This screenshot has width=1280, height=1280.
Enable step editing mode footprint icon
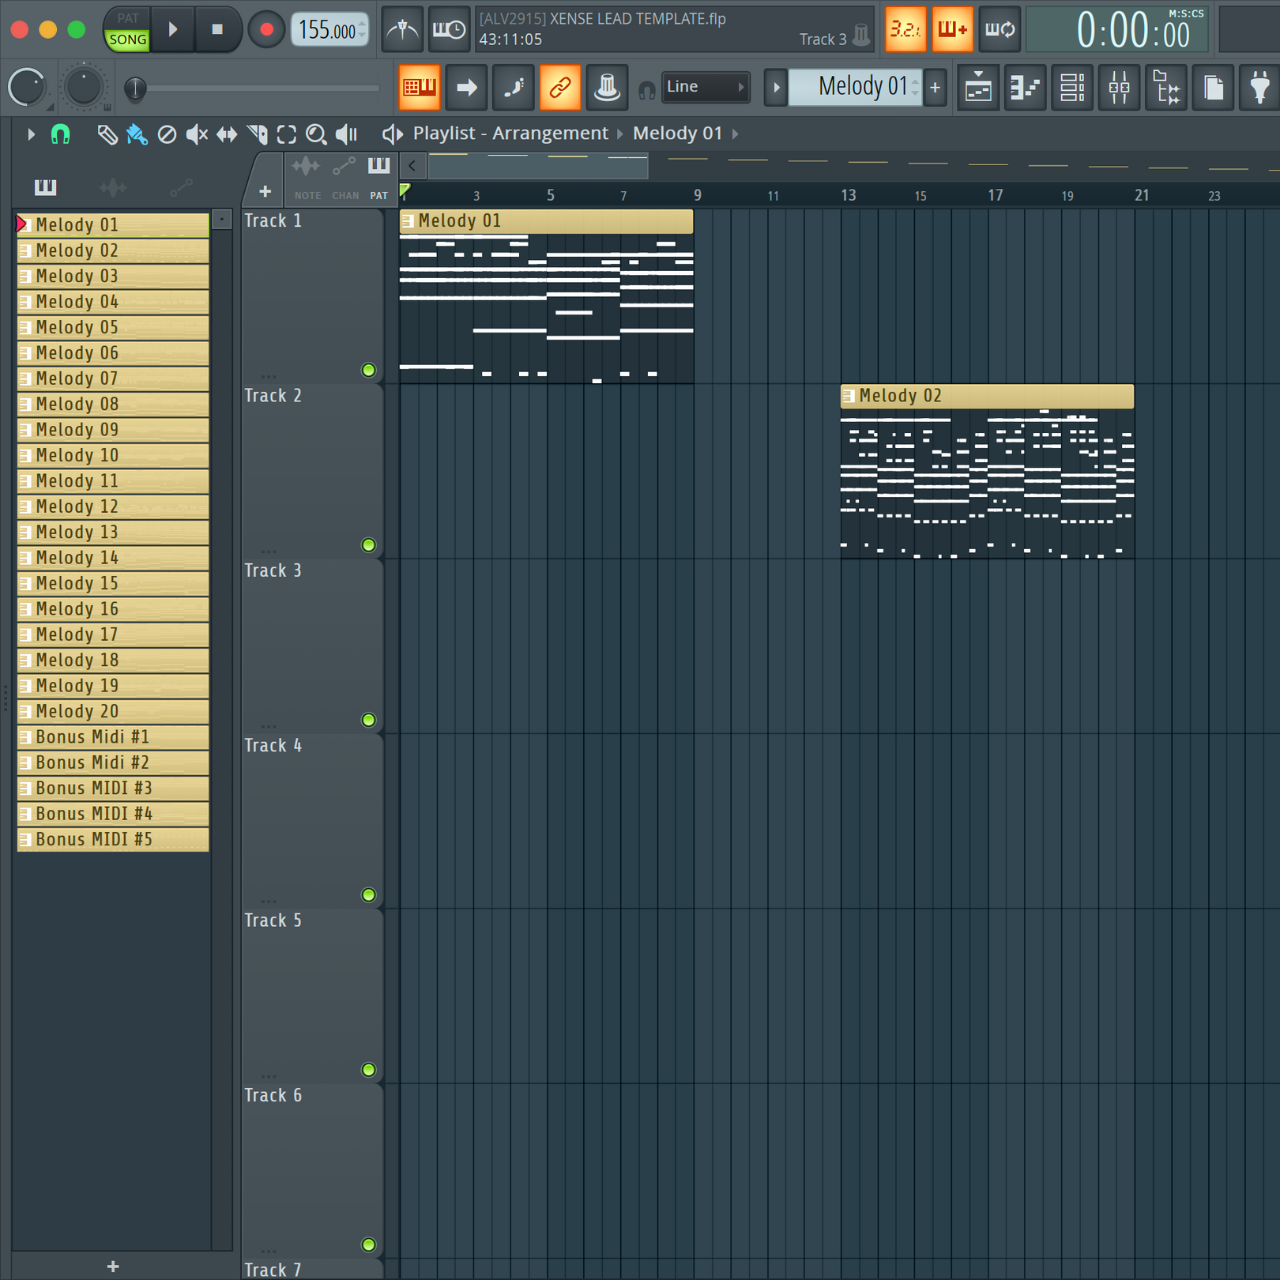[x=514, y=87]
